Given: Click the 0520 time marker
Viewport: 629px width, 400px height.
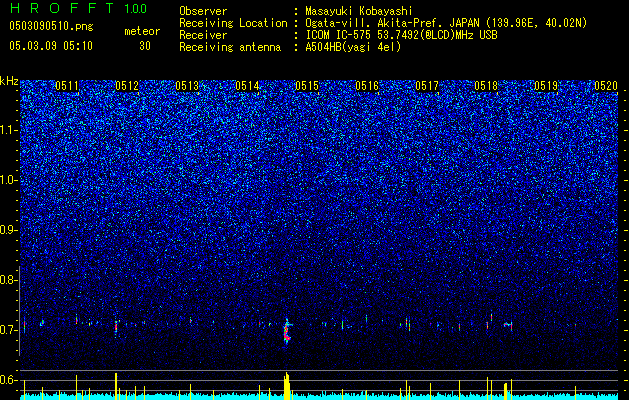Looking at the screenshot, I should [x=606, y=86].
